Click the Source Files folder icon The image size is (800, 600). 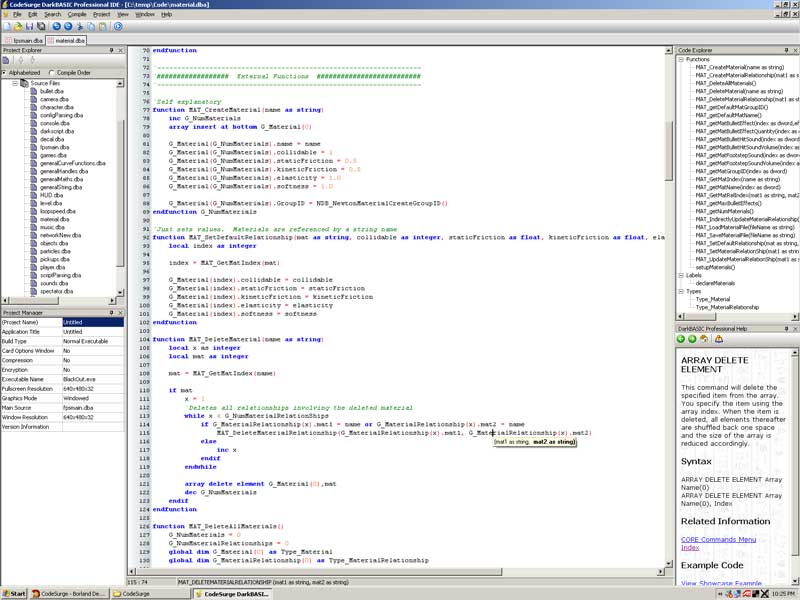pyautogui.click(x=24, y=83)
